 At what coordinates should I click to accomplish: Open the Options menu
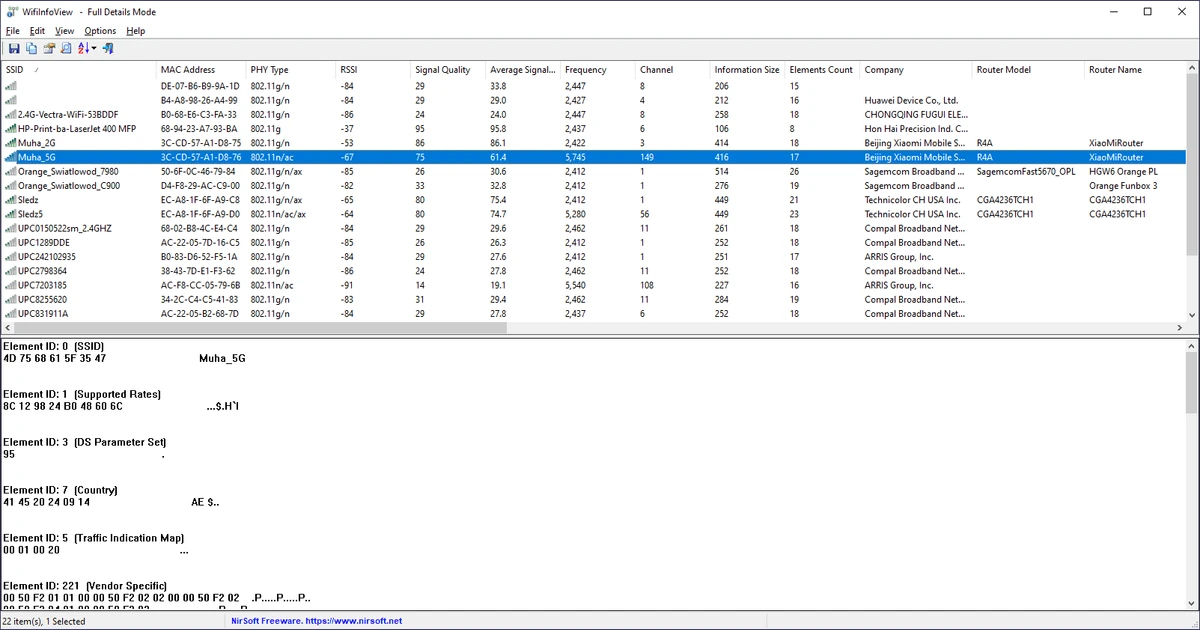(100, 31)
